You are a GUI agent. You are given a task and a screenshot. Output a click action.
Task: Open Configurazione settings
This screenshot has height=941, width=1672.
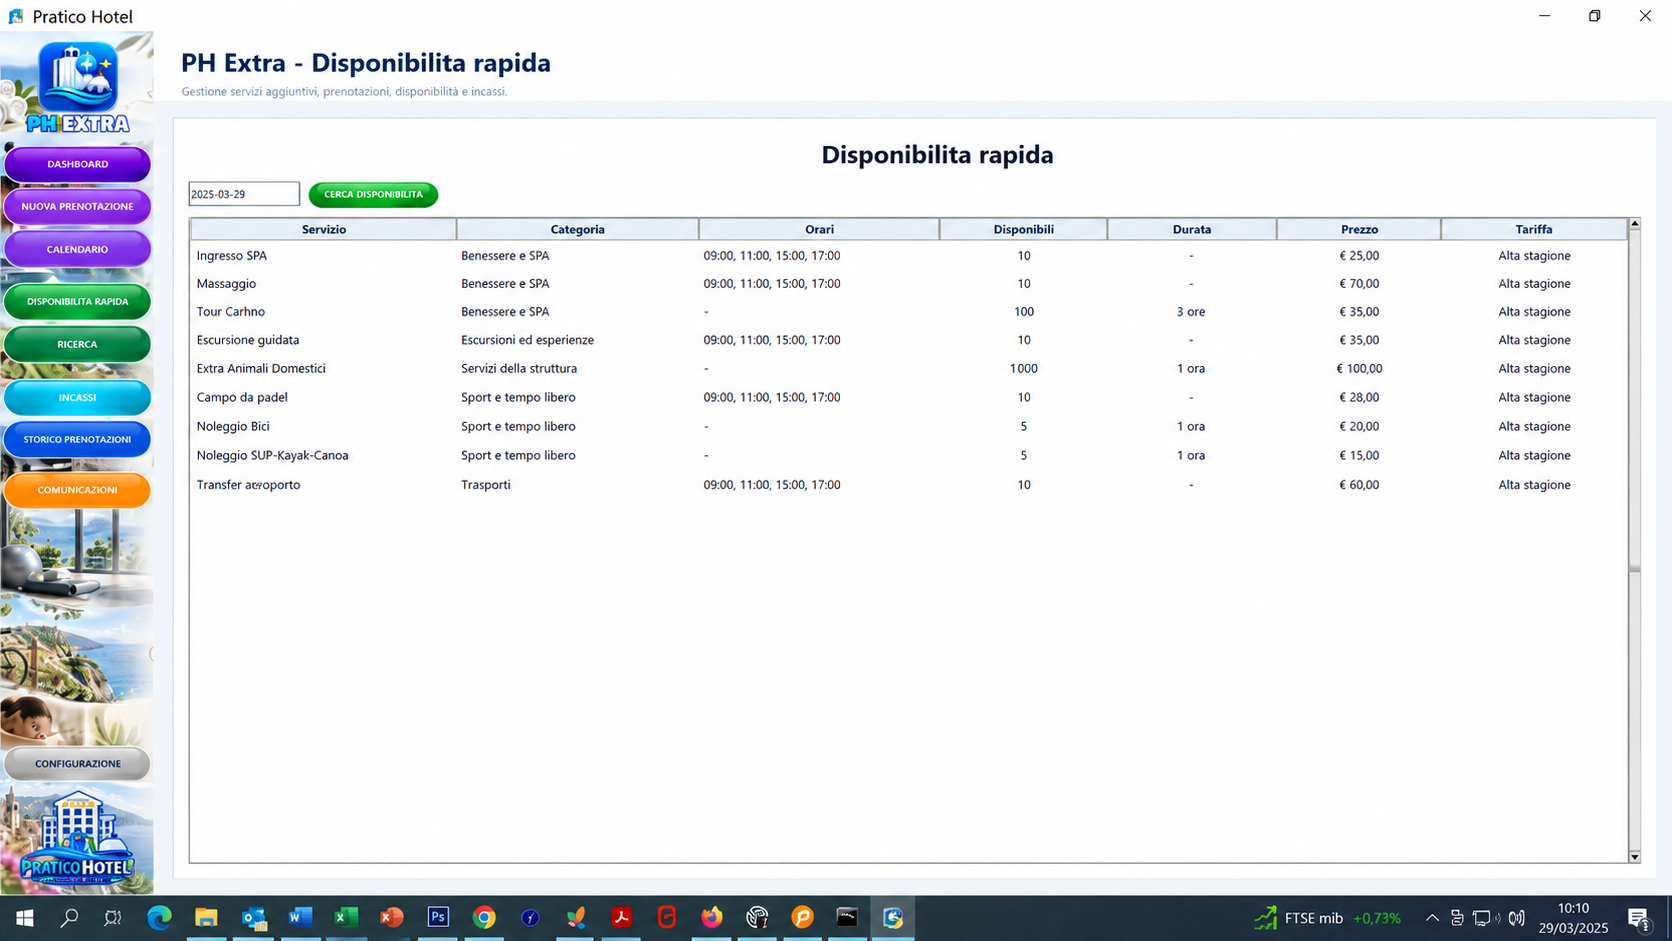[77, 763]
